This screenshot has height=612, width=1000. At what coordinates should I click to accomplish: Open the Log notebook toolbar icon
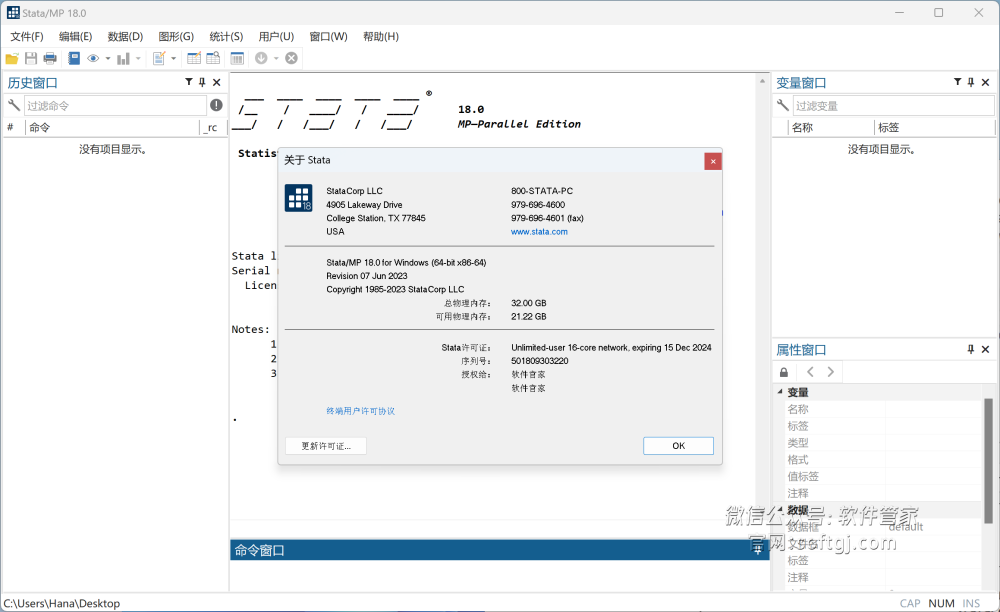point(74,59)
